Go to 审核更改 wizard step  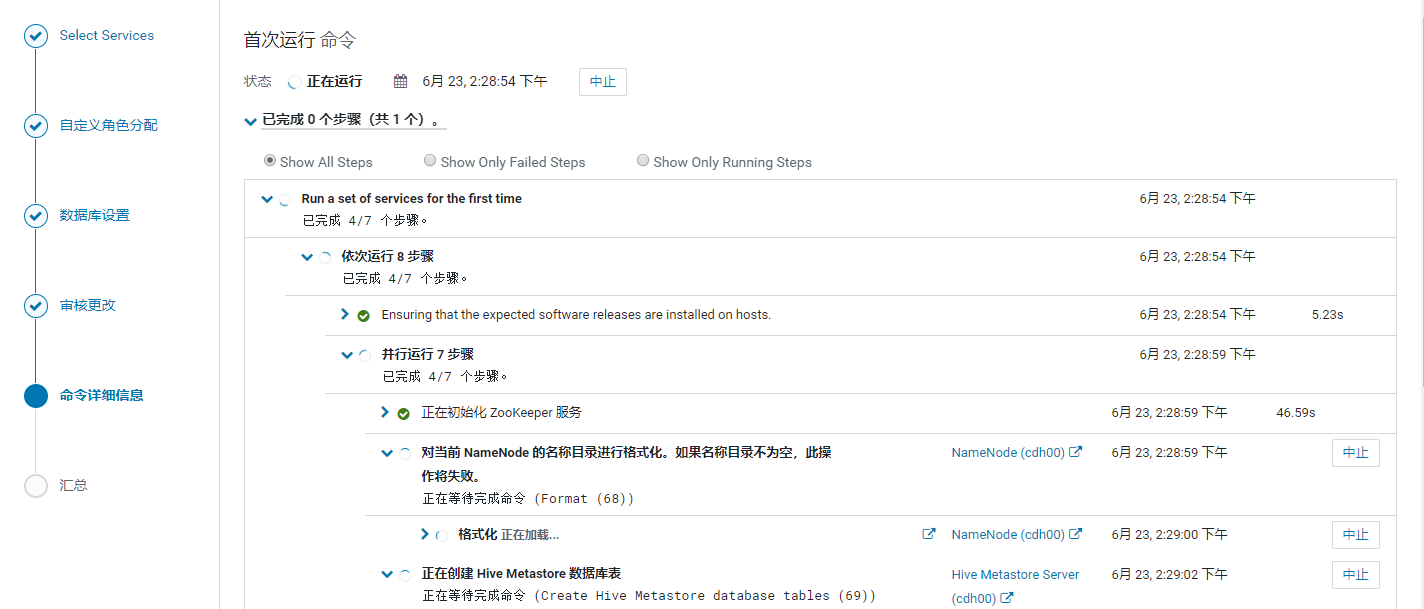click(87, 305)
